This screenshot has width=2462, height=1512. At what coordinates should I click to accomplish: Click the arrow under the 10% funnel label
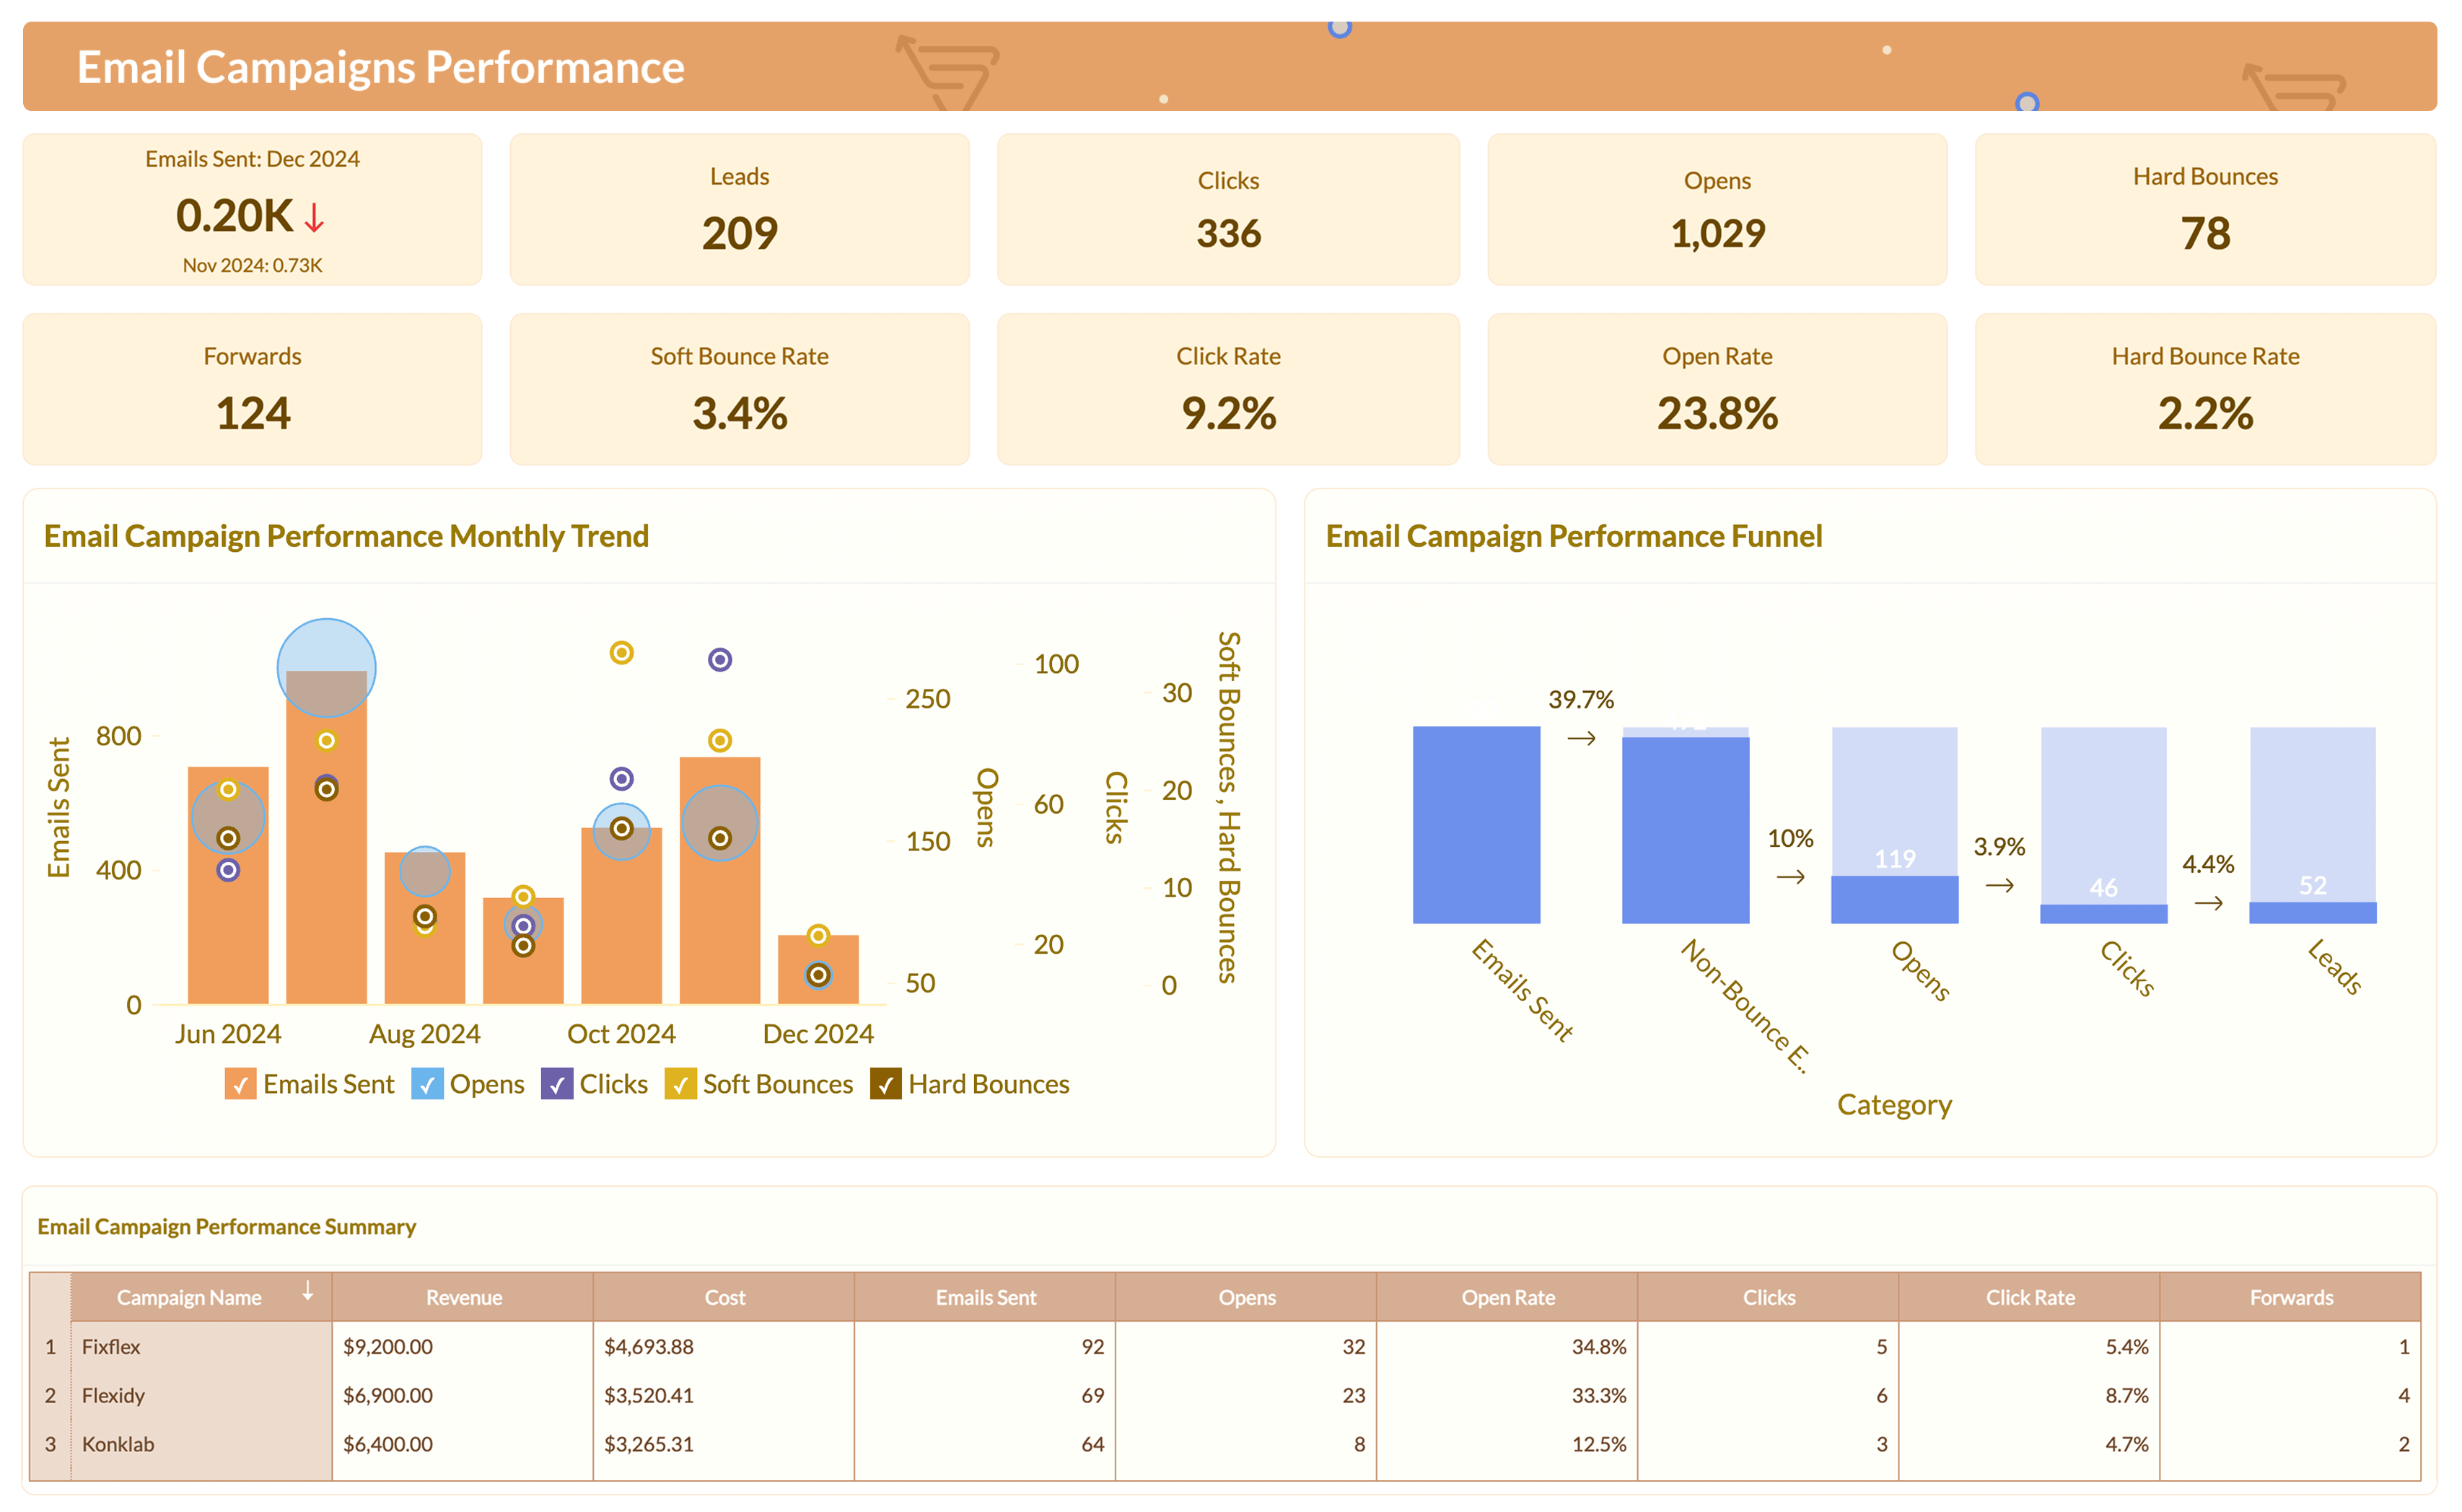(x=1790, y=877)
